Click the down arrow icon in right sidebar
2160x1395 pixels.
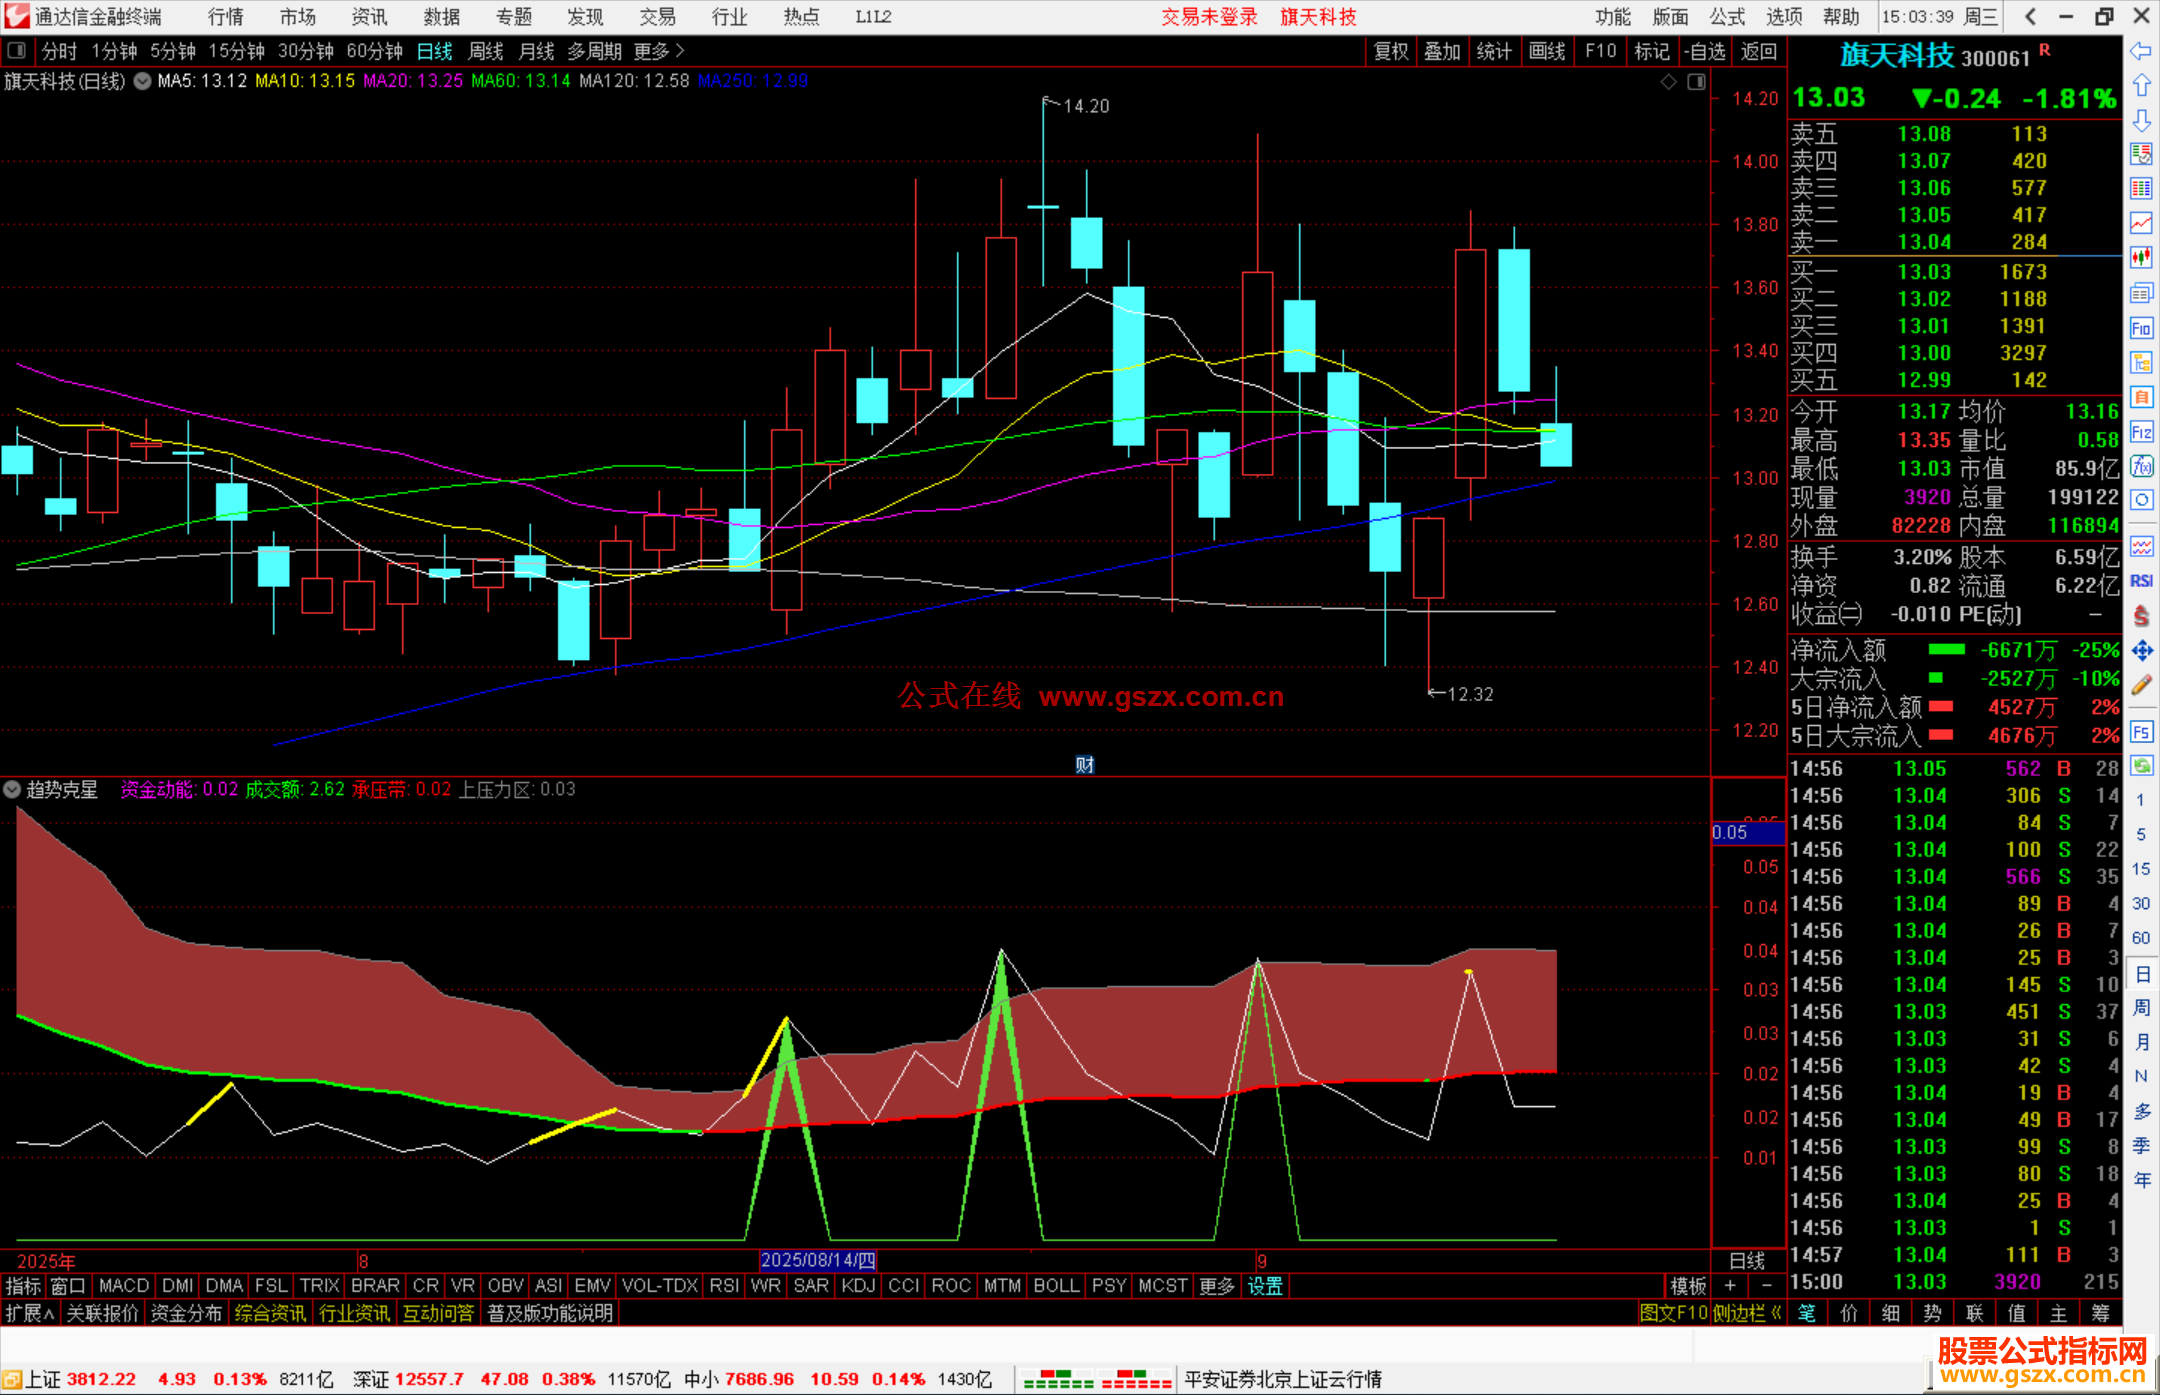(x=2141, y=121)
